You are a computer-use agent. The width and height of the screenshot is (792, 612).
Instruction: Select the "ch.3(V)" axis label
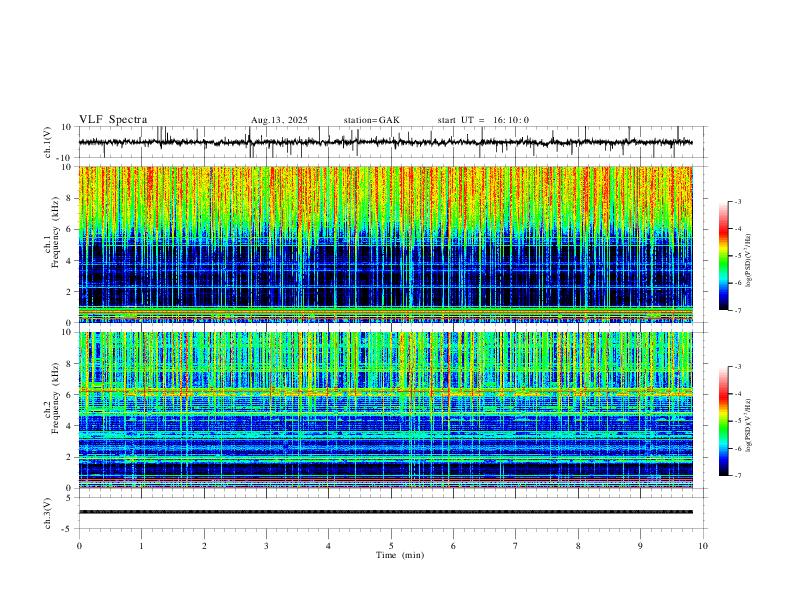pyautogui.click(x=48, y=514)
